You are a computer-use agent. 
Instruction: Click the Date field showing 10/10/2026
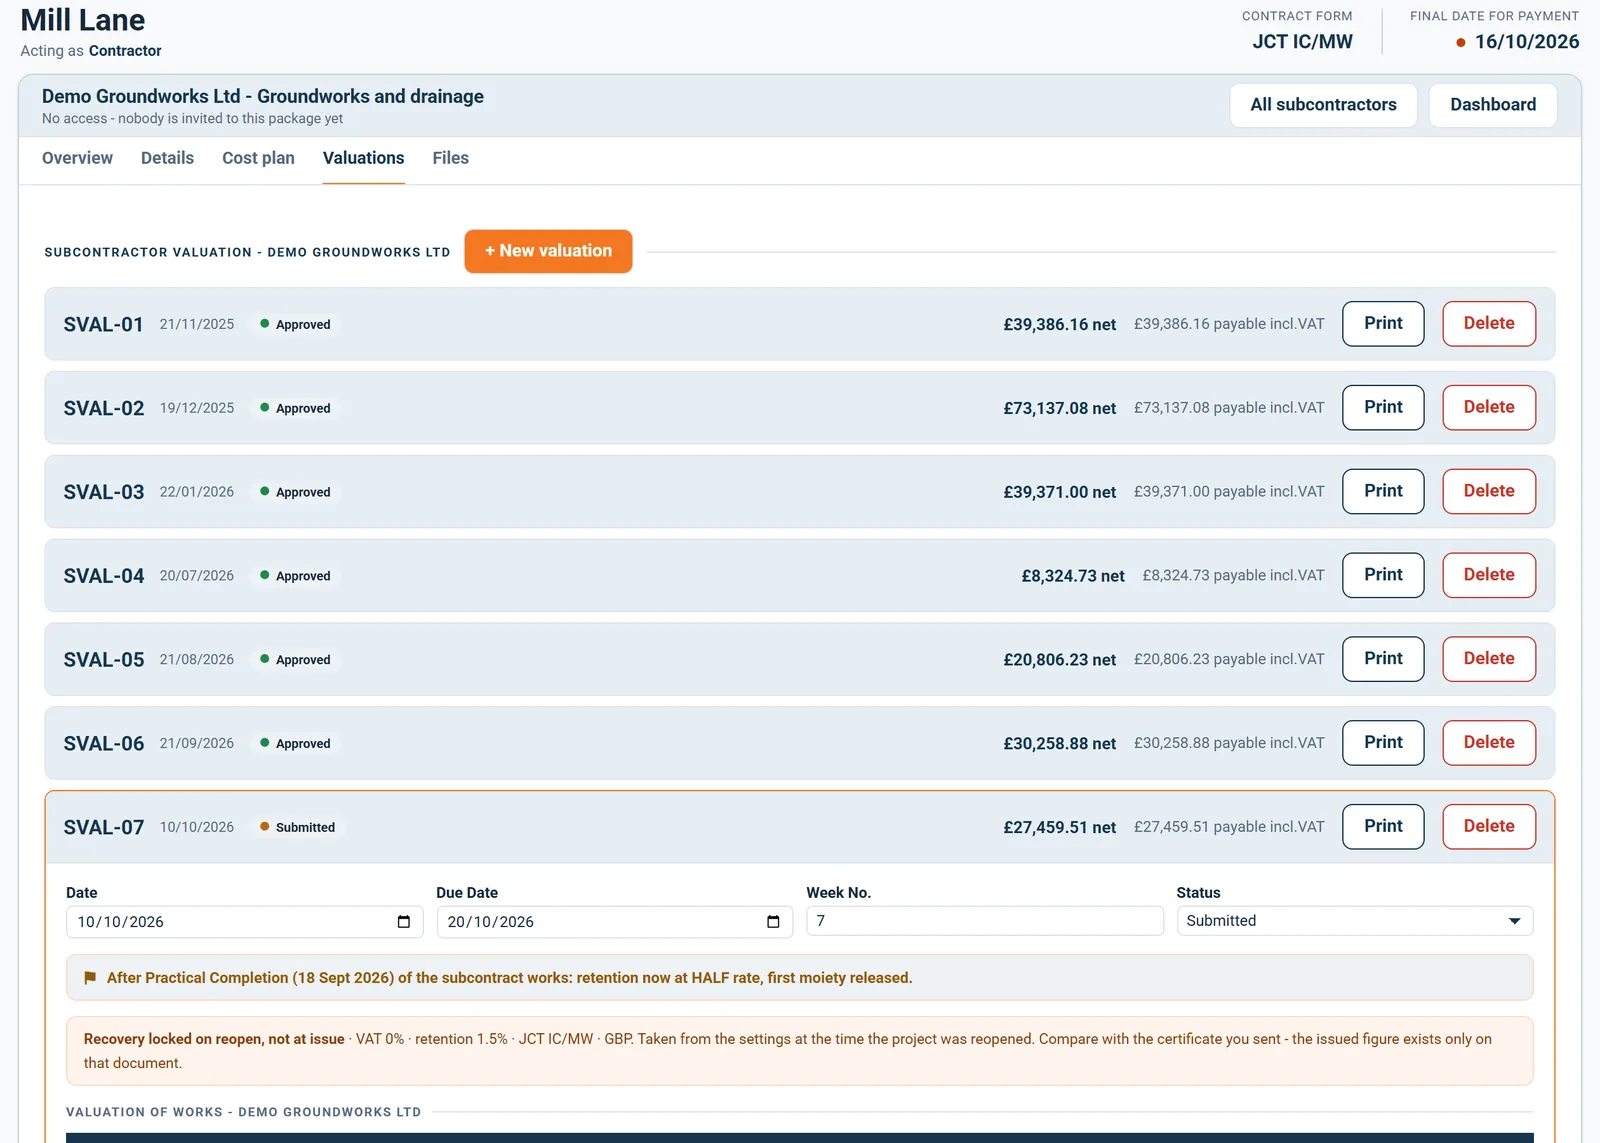pos(245,922)
